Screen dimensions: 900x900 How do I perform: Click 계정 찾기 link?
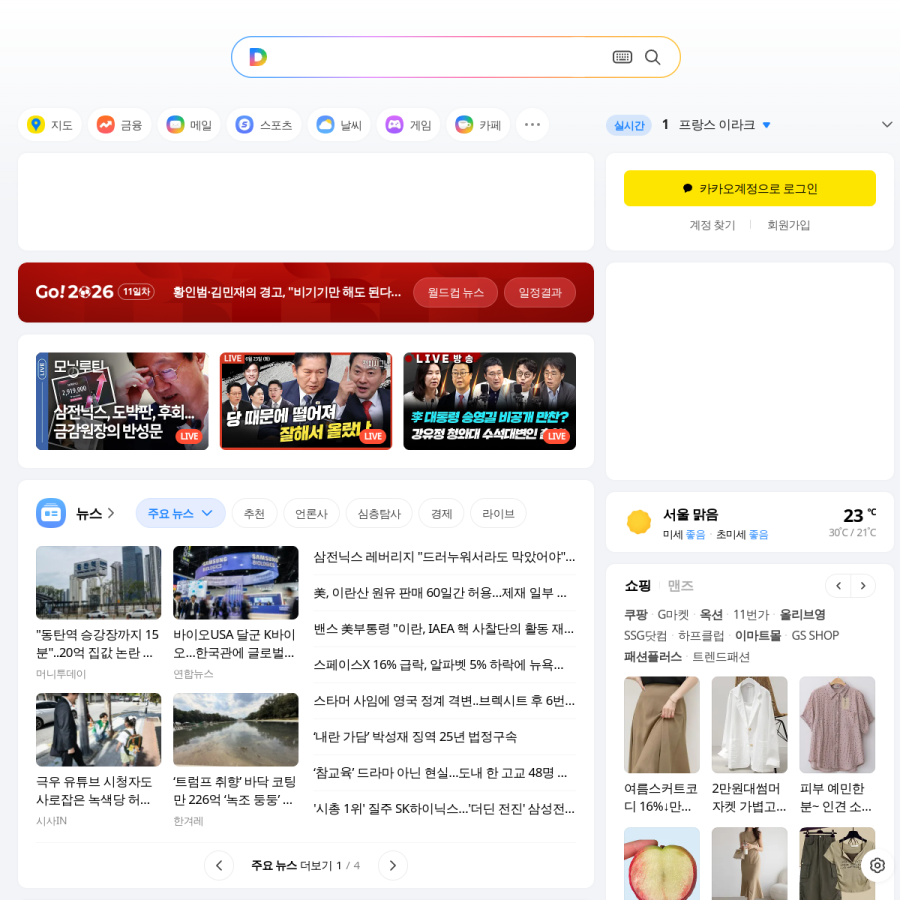pyautogui.click(x=712, y=225)
